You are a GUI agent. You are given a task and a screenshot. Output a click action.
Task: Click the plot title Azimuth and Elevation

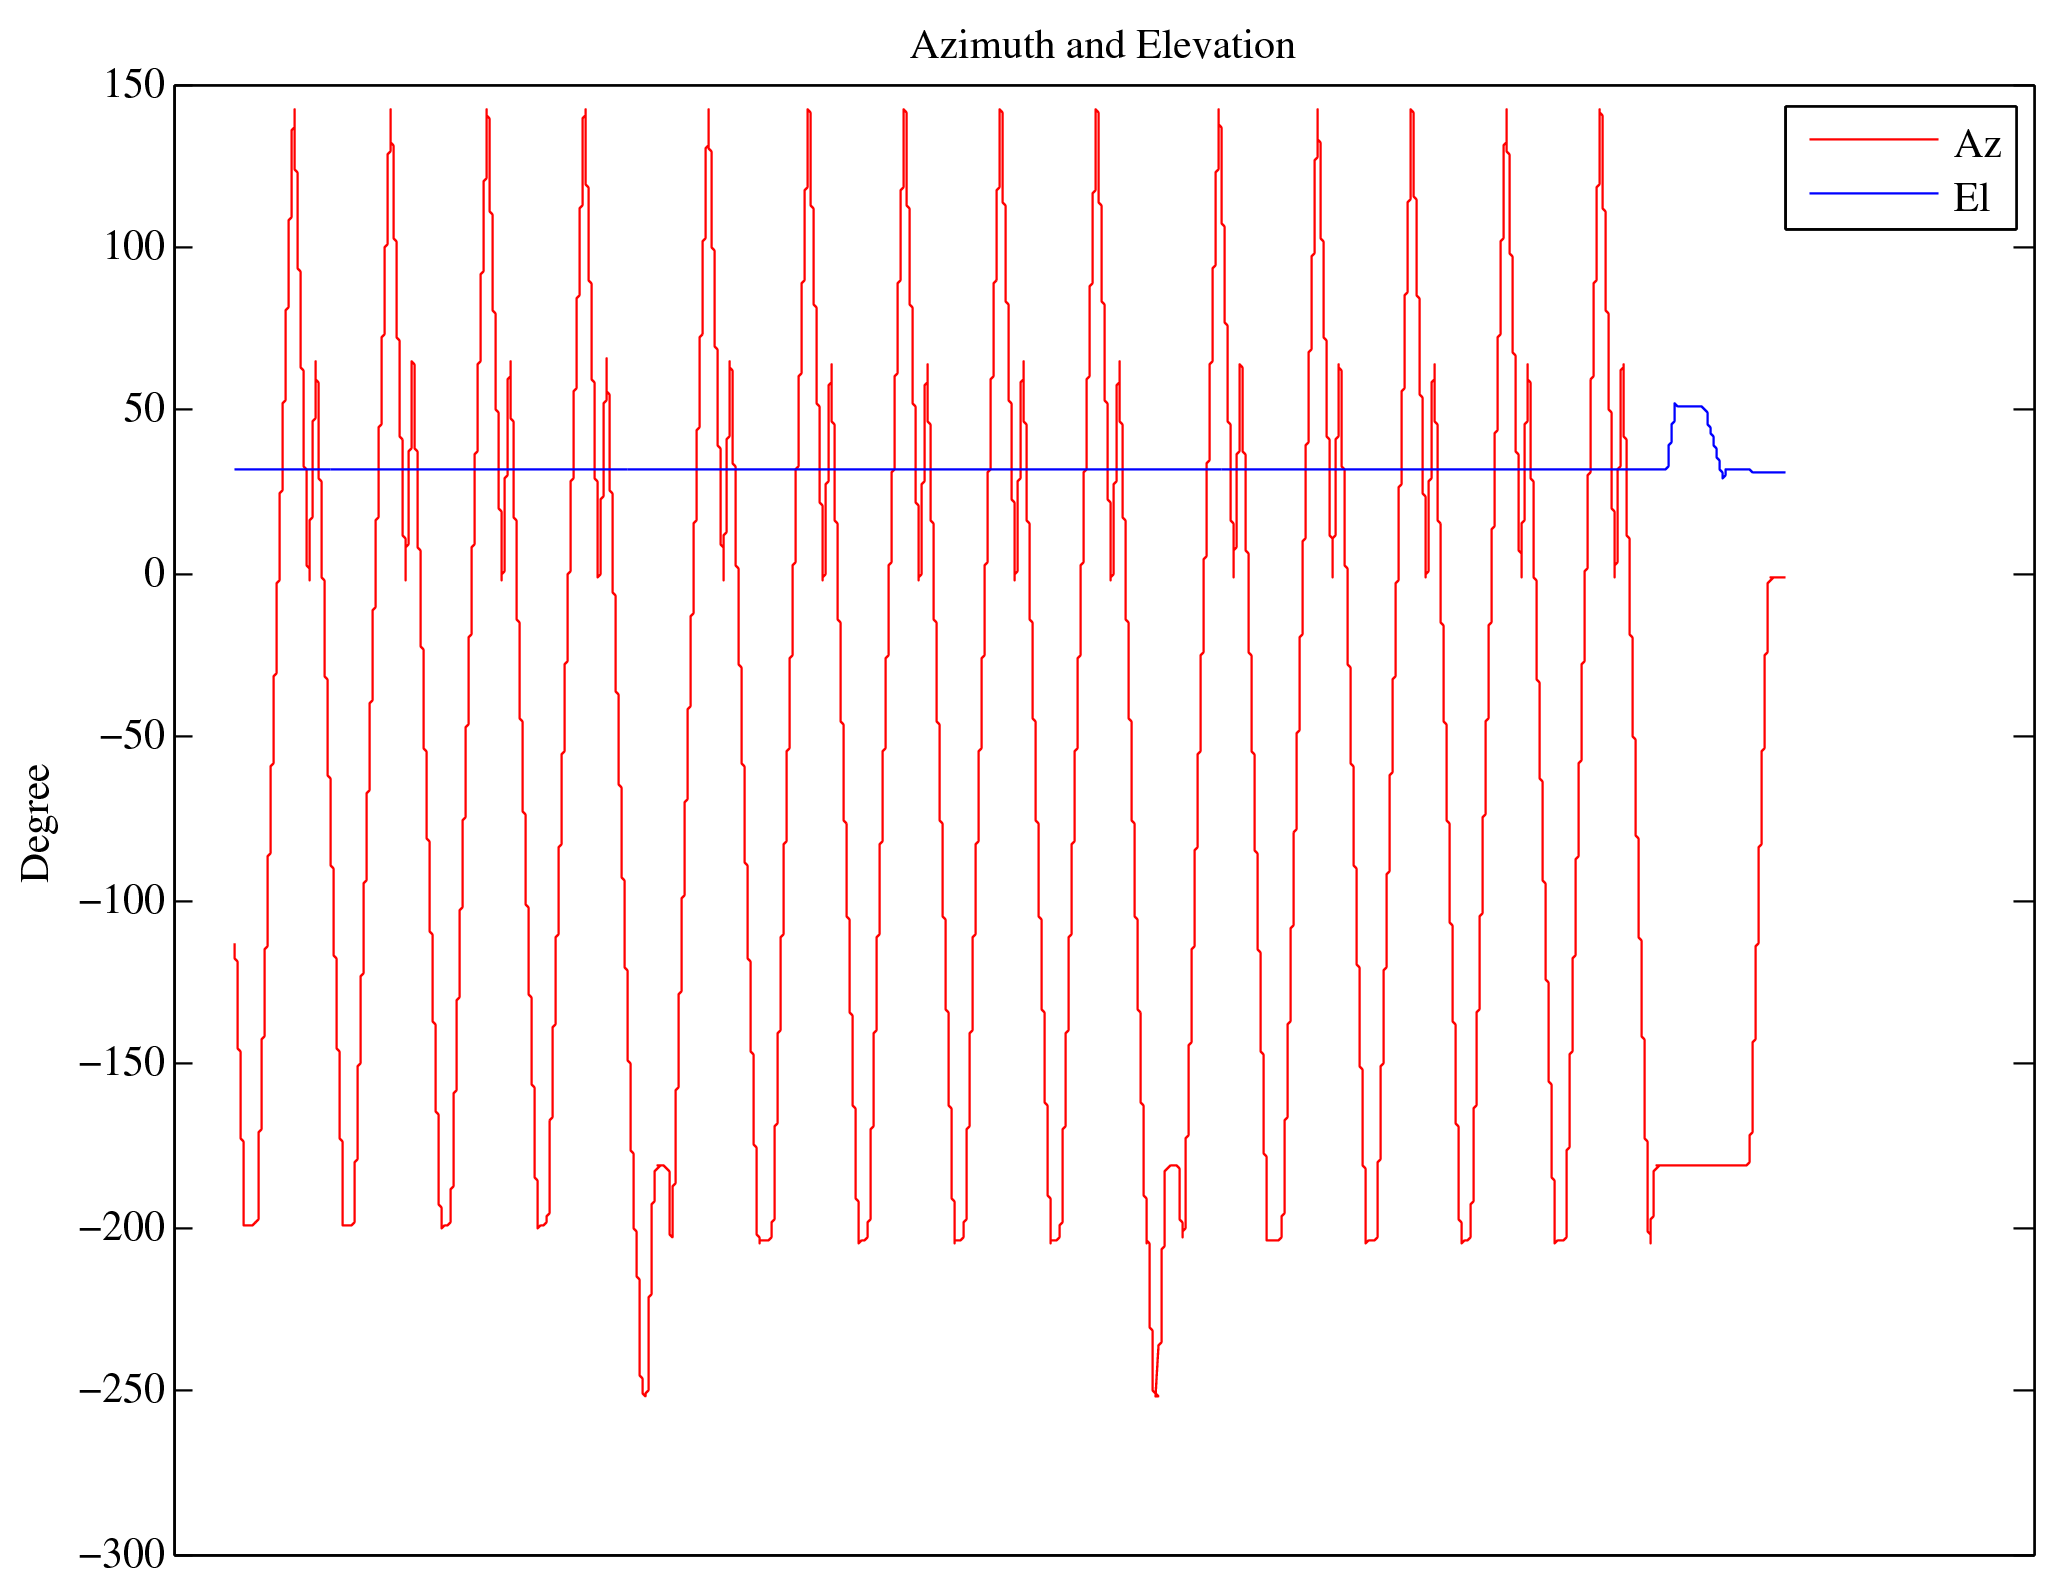pyautogui.click(x=1102, y=46)
